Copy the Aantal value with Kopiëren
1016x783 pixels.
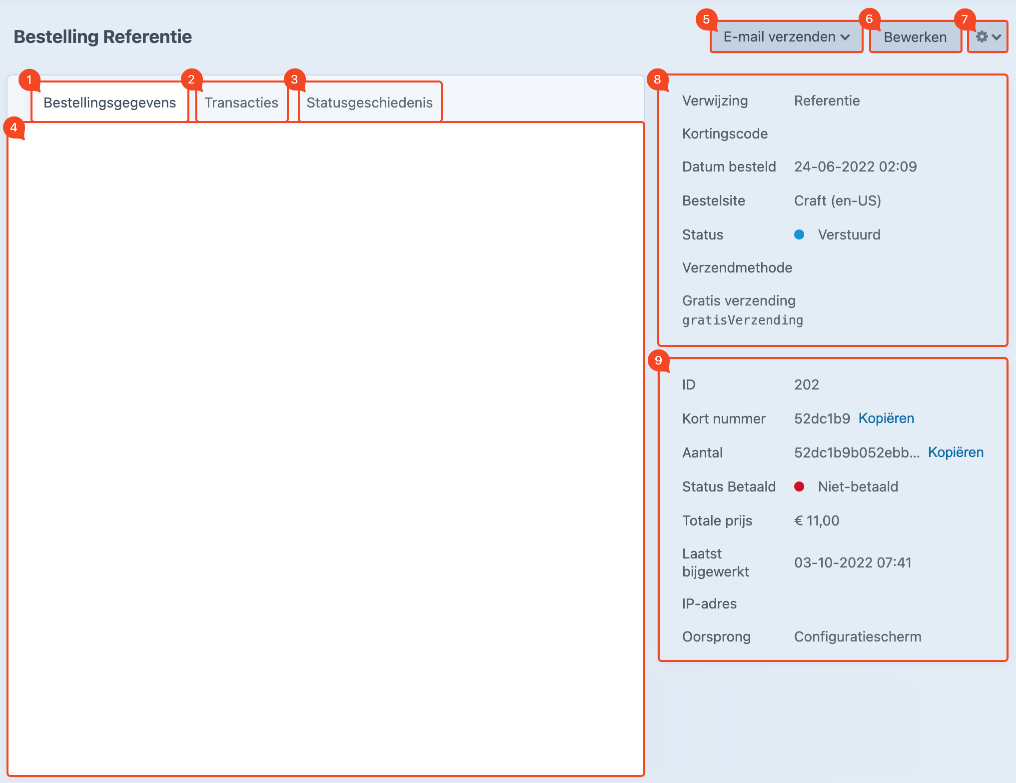click(955, 453)
